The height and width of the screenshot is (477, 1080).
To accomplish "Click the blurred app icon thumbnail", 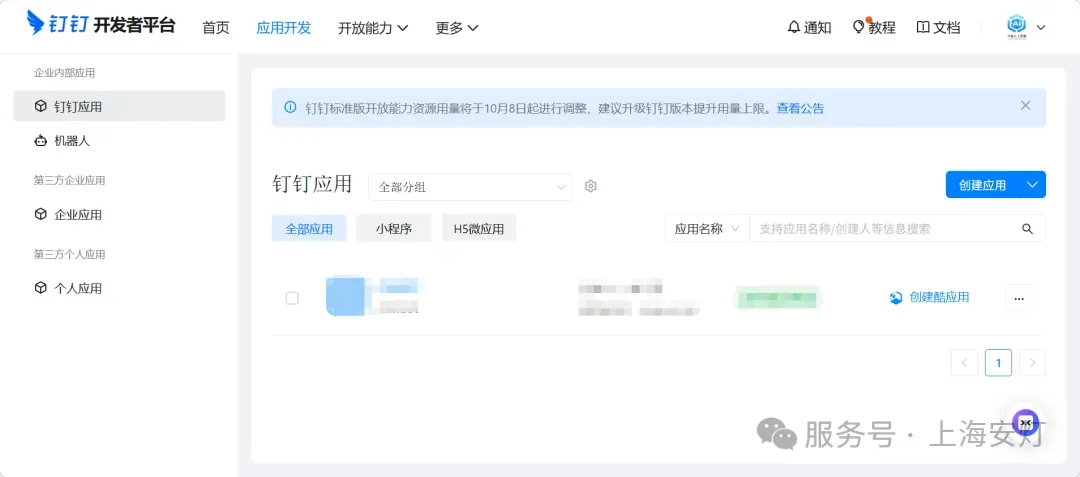I will (345, 295).
